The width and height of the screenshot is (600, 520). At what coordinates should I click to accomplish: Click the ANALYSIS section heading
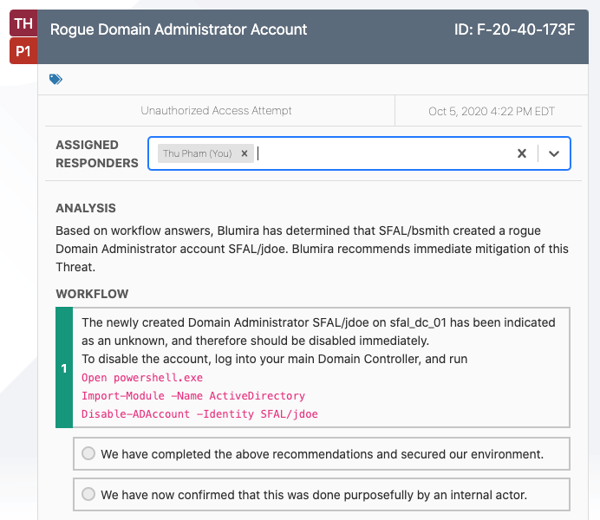pyautogui.click(x=85, y=208)
